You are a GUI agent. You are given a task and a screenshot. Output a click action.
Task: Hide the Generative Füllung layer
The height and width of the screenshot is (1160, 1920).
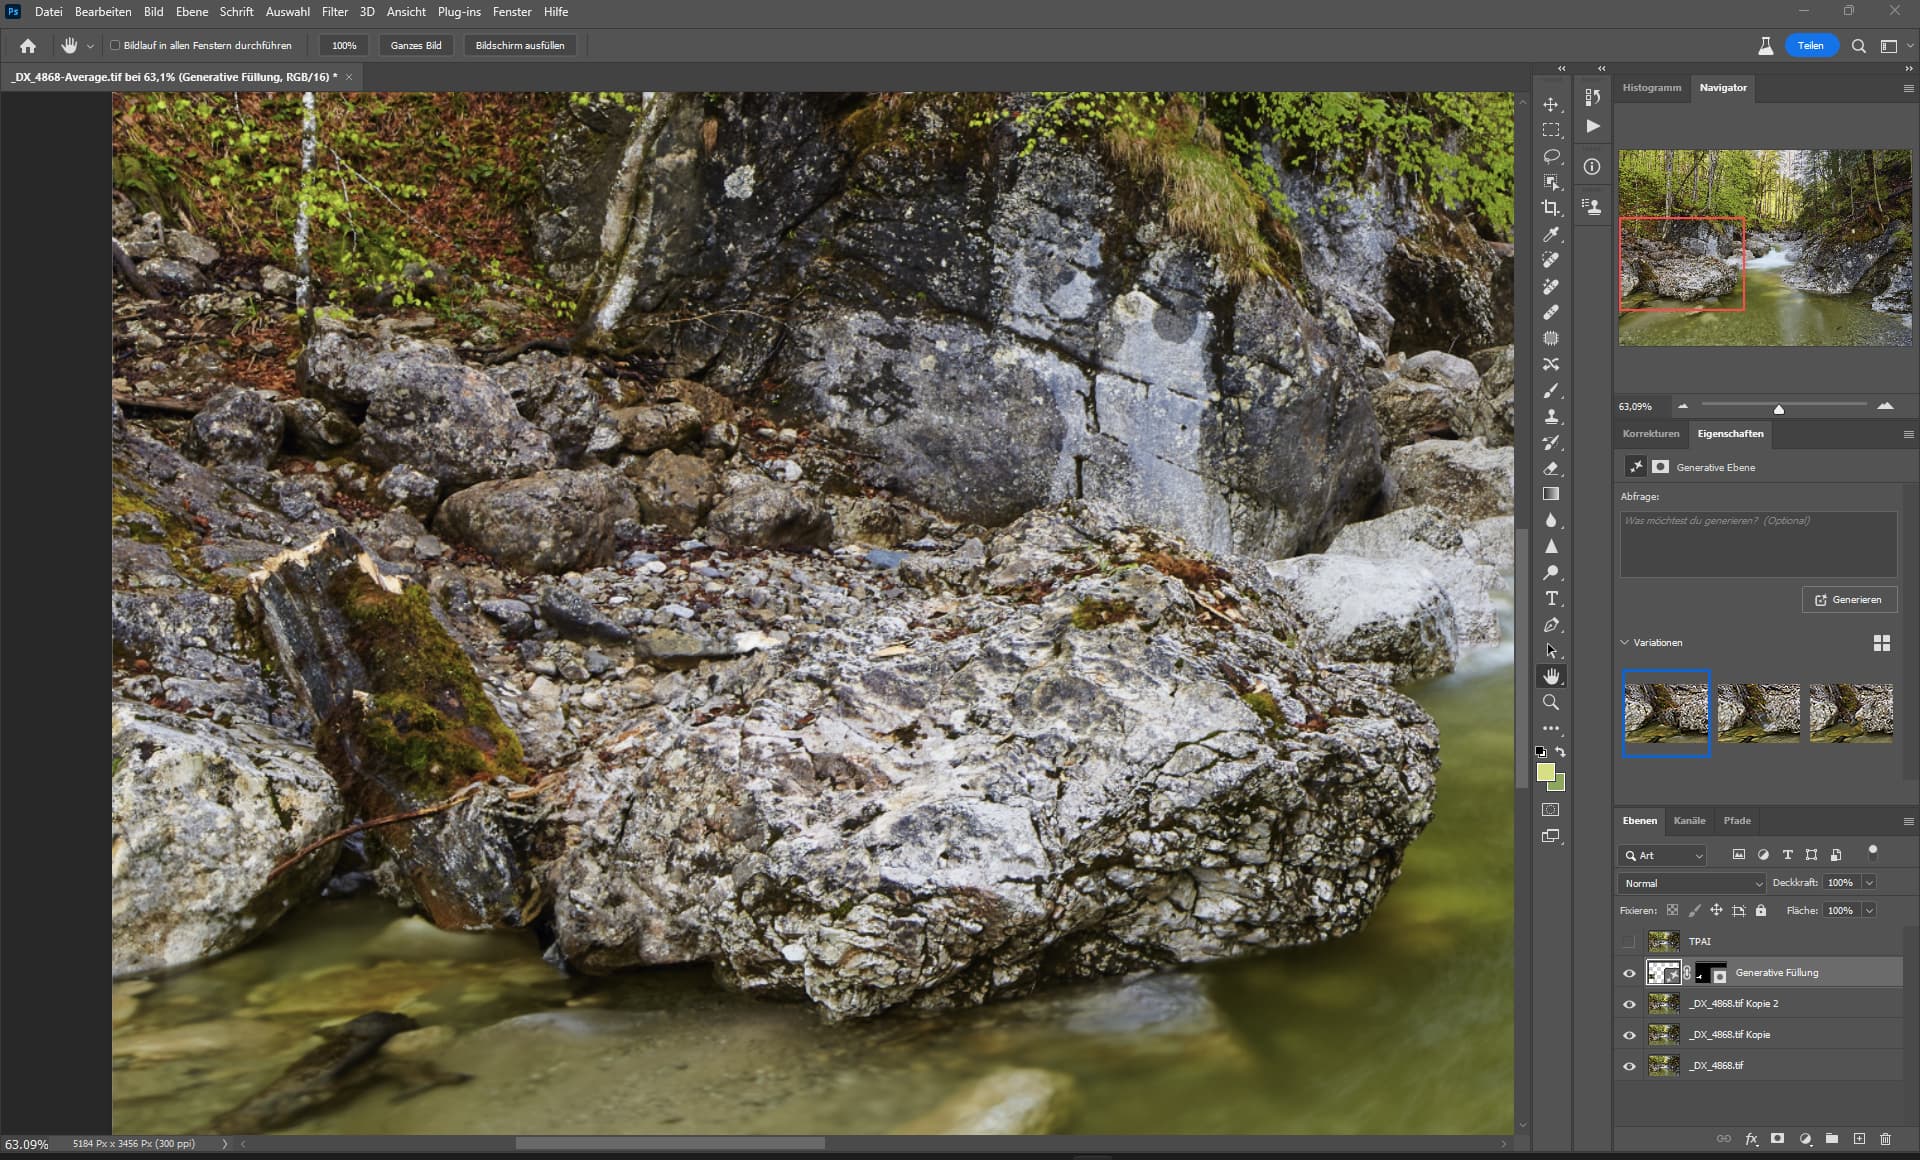1629,972
